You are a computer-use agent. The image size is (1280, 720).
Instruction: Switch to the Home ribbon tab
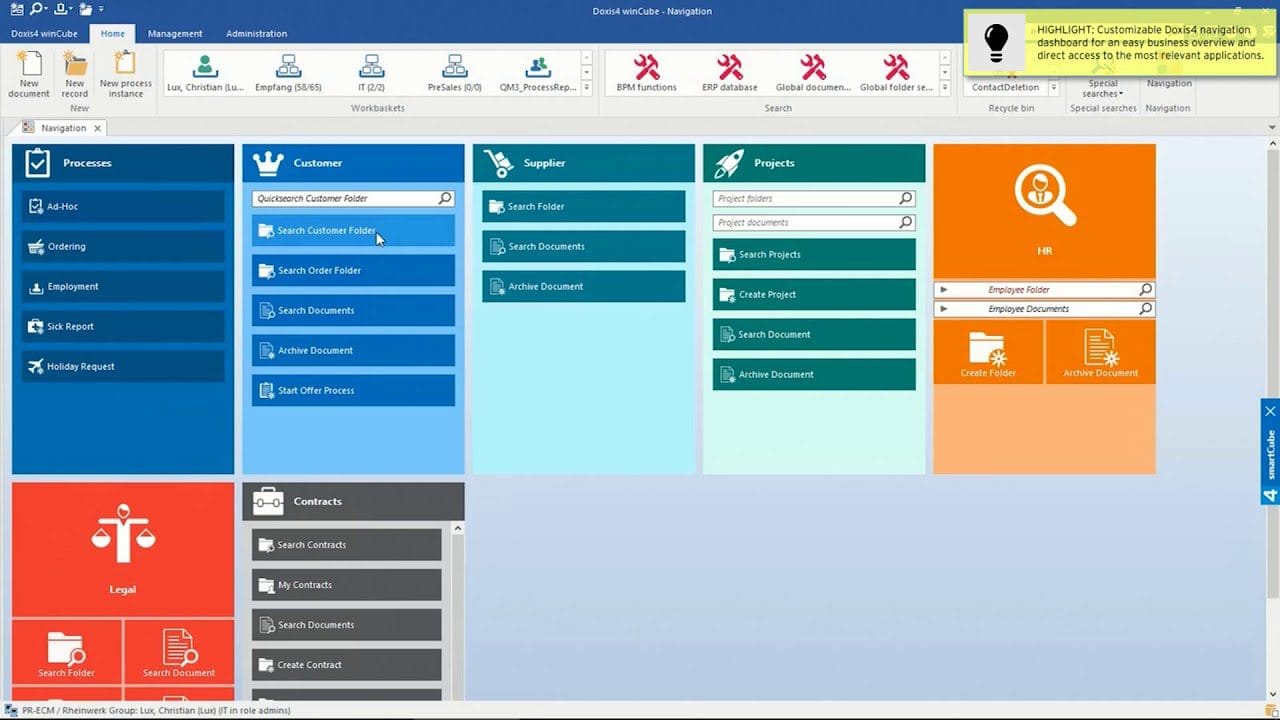(113, 33)
